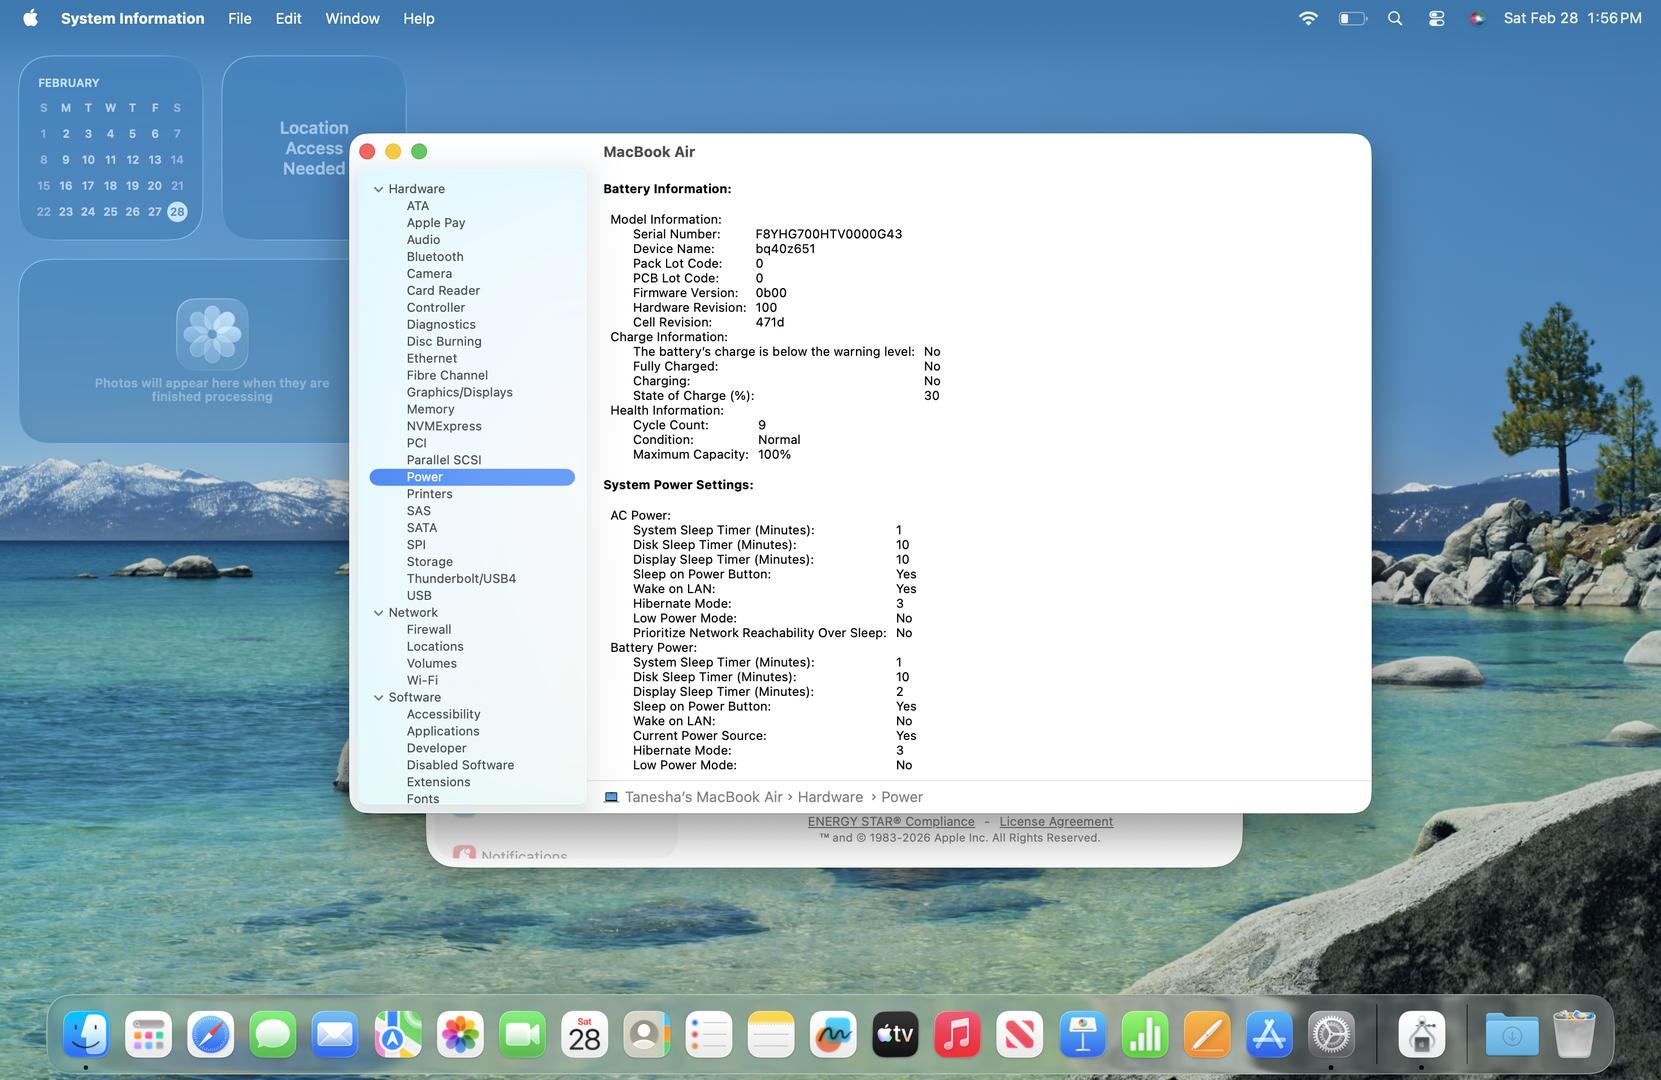
Task: Collapse the Network category chevron
Action: tap(379, 613)
